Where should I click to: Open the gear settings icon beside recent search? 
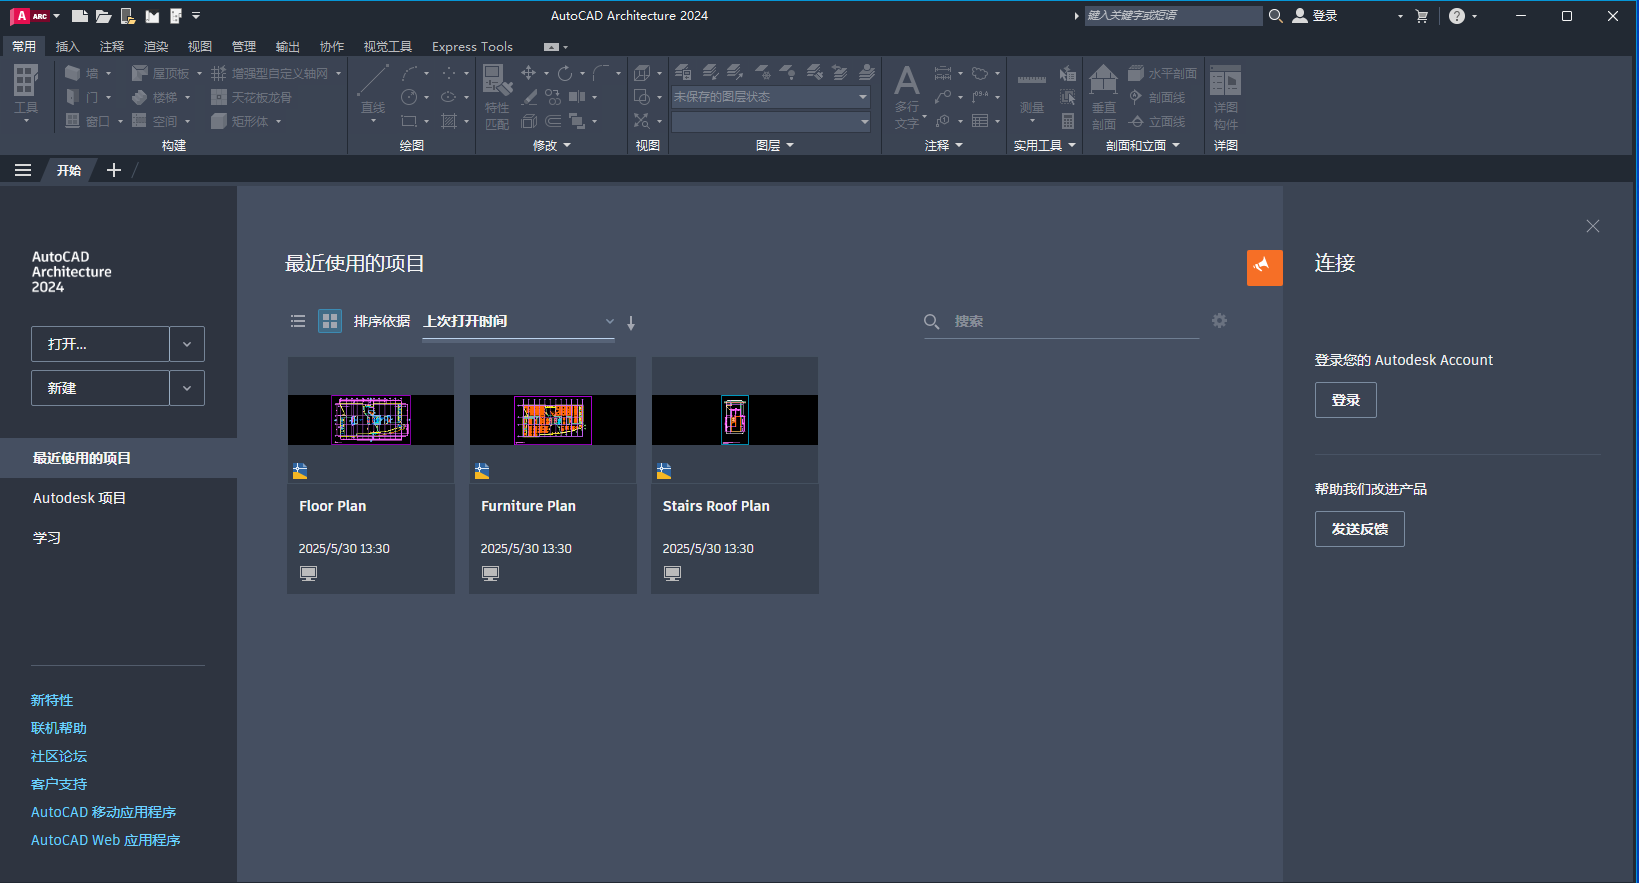coord(1219,321)
